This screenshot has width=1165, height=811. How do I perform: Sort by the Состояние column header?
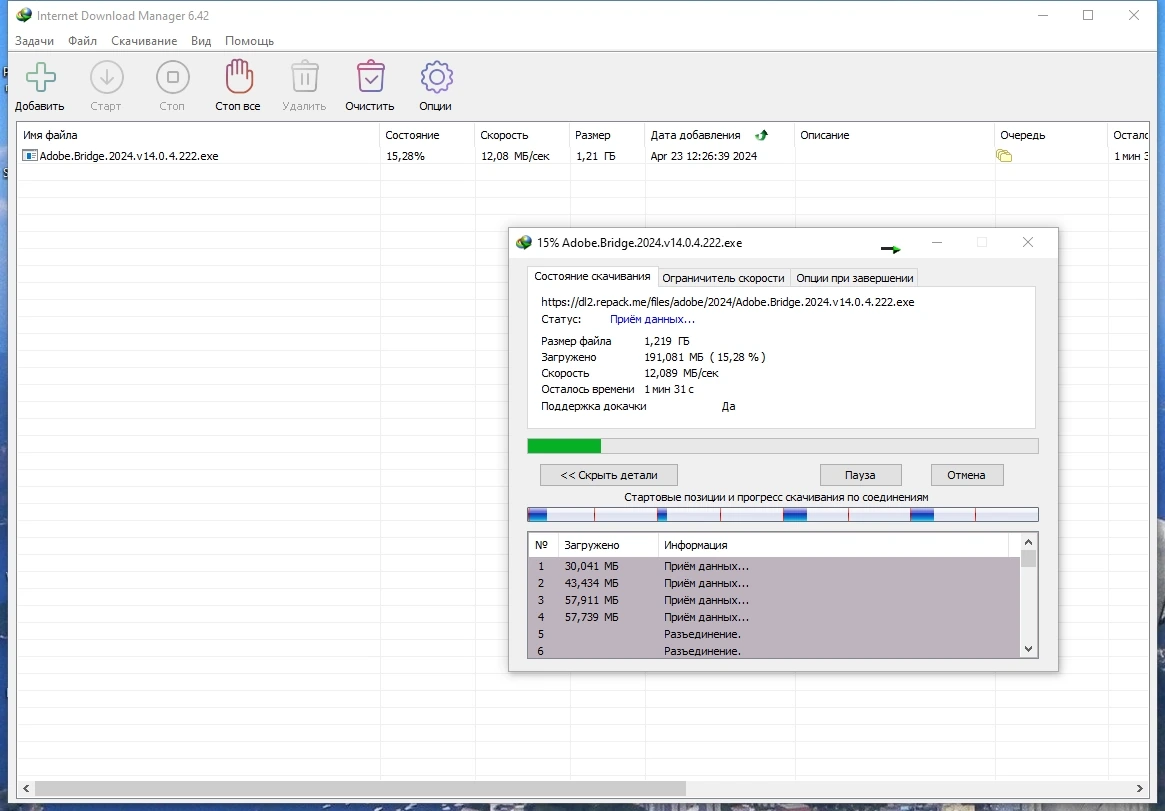click(x=427, y=135)
